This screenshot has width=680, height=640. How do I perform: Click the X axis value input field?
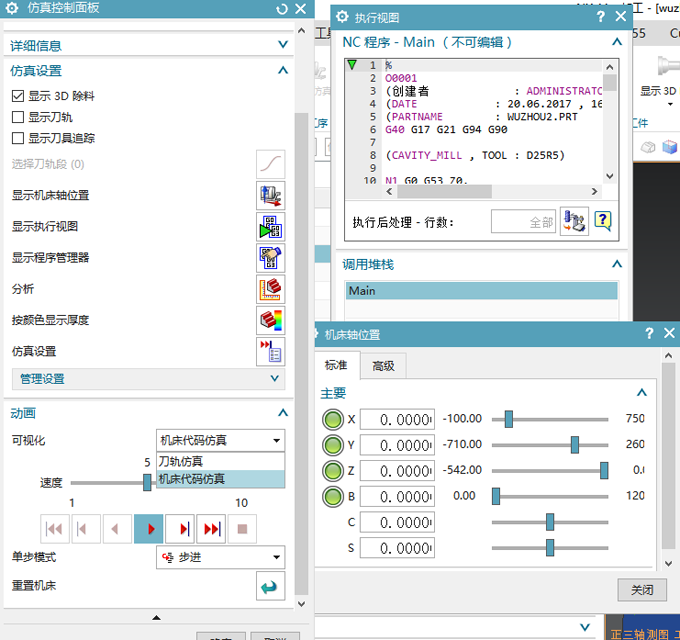[x=396, y=419]
